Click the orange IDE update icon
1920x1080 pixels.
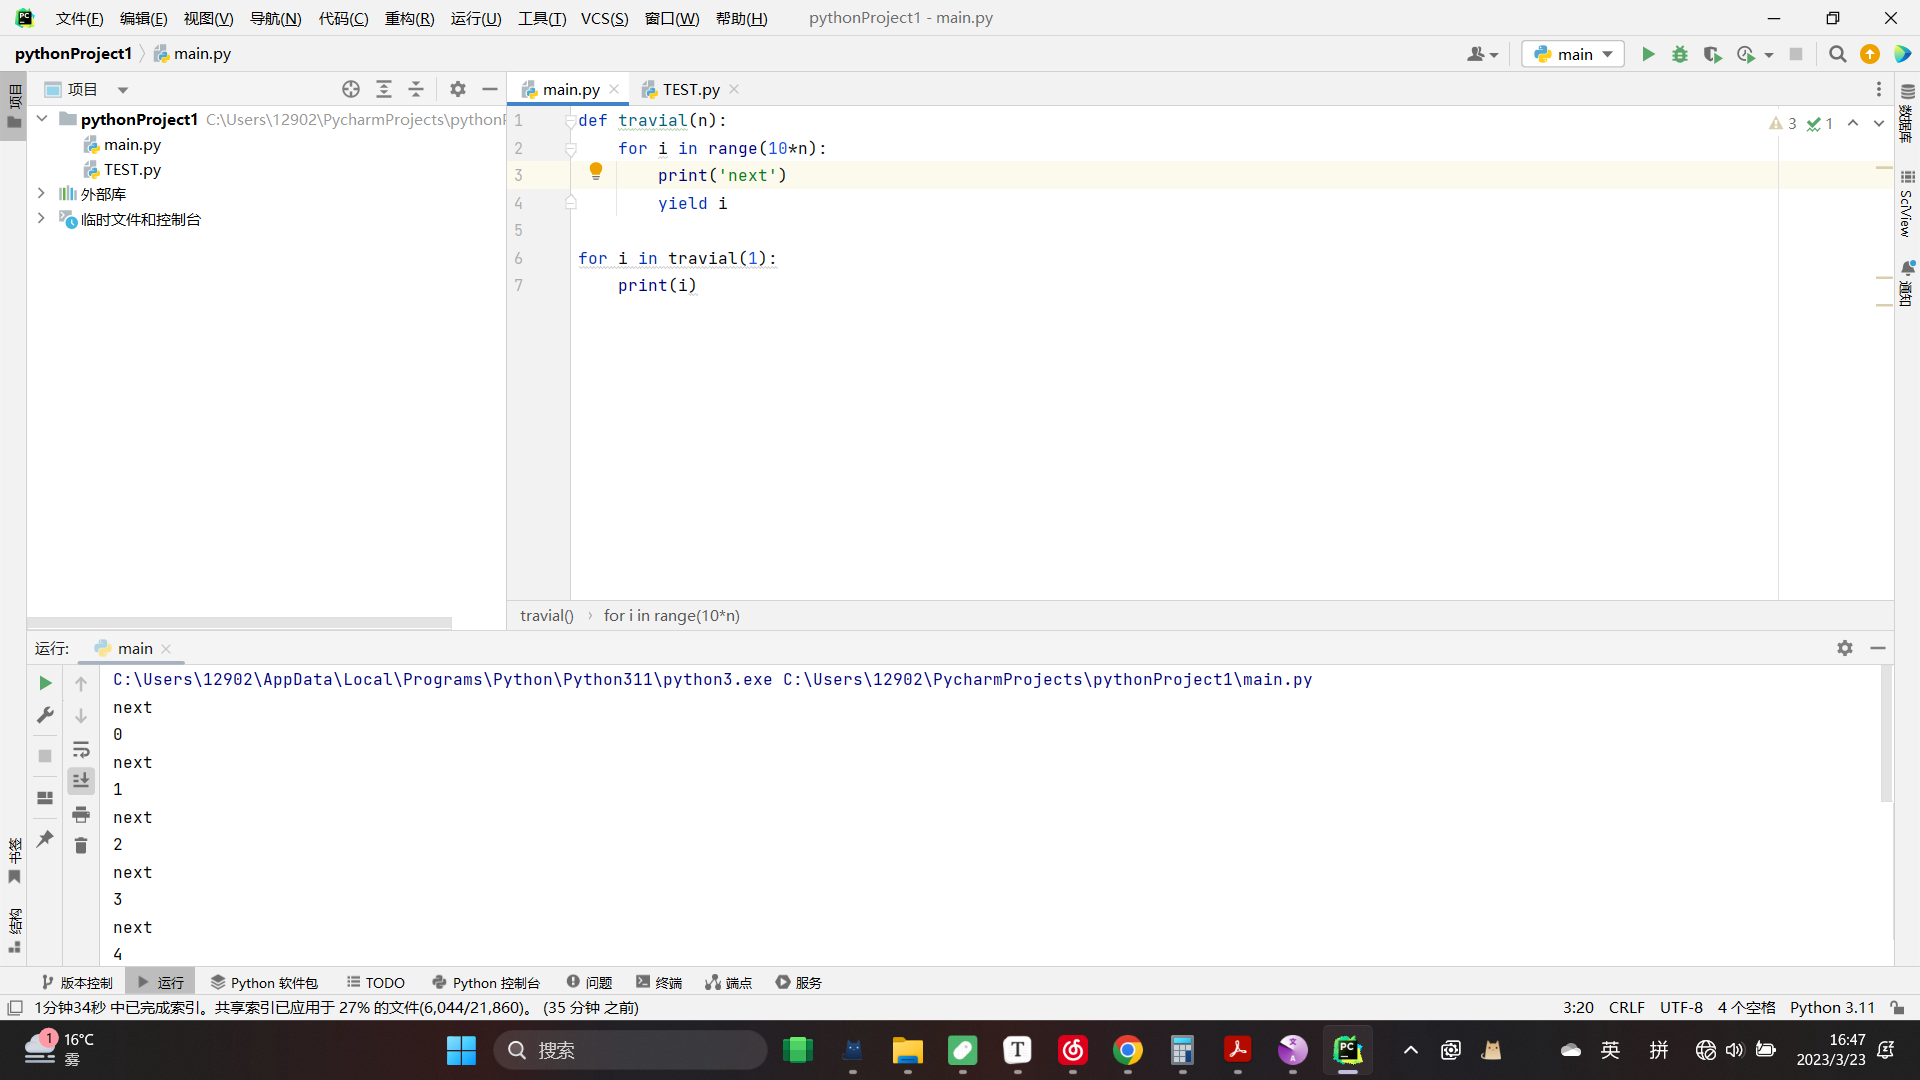1870,54
